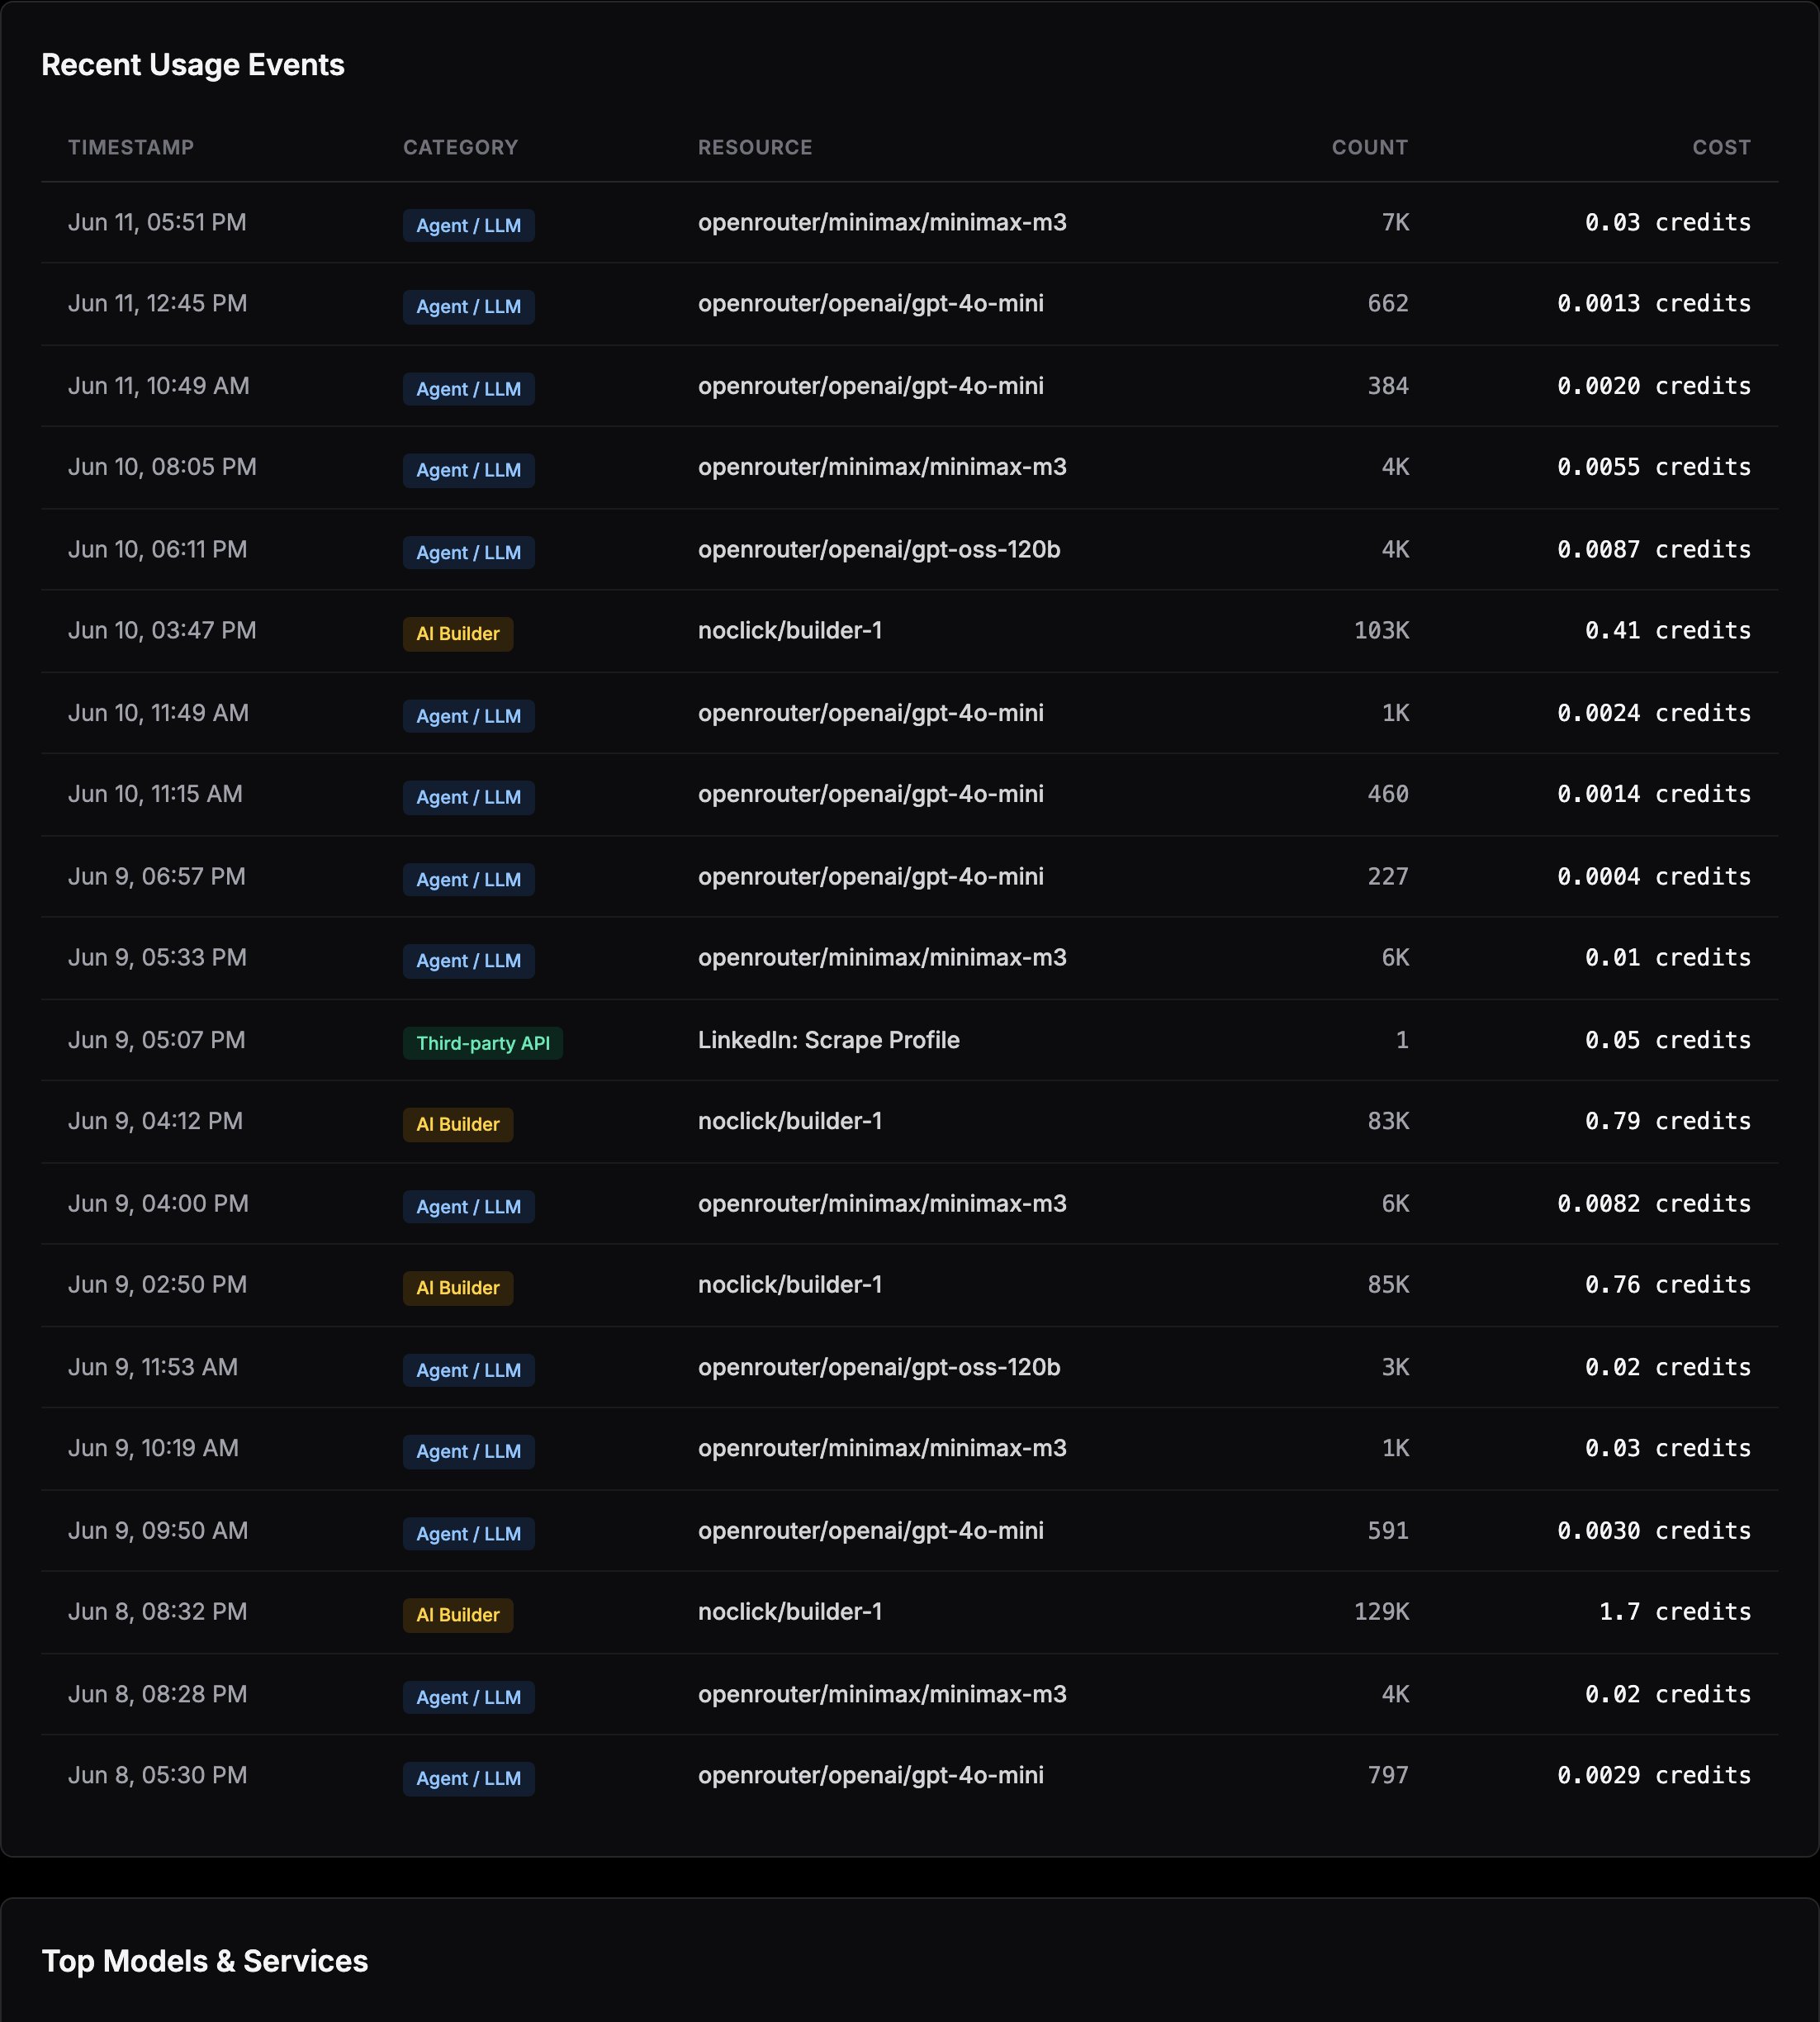The image size is (1820, 2022).
Task: Click noclick/builder-1 on Jun 8, 08:32 PM row
Action: coord(790,1612)
